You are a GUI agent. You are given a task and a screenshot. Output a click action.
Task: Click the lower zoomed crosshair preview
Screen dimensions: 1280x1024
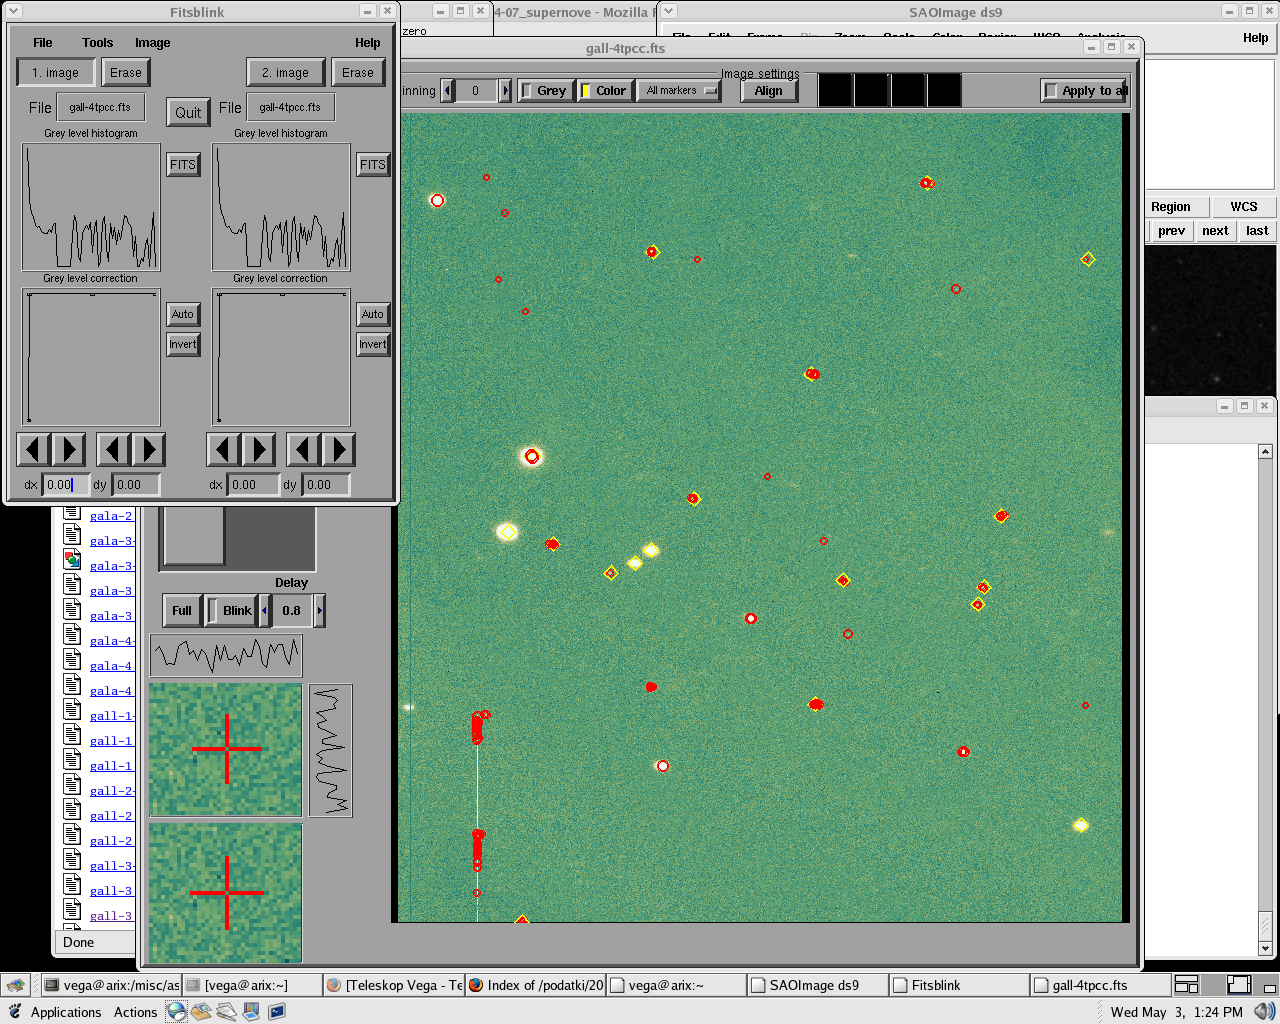pos(226,892)
